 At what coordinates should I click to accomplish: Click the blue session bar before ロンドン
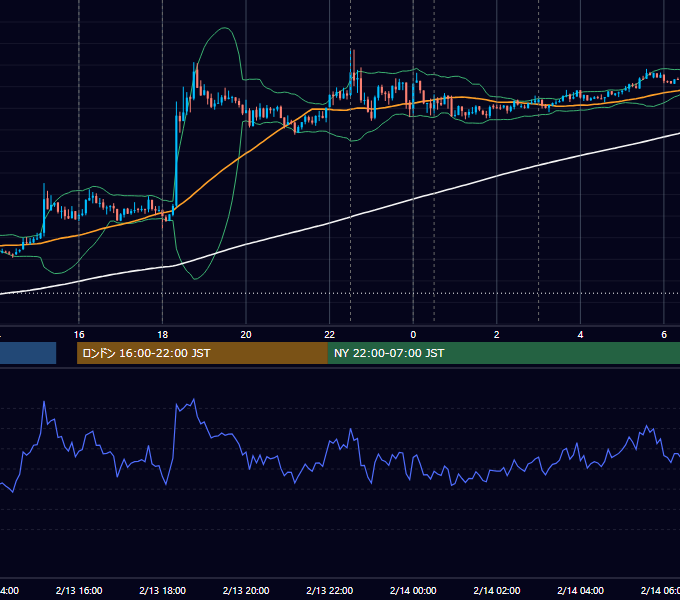click(x=28, y=353)
